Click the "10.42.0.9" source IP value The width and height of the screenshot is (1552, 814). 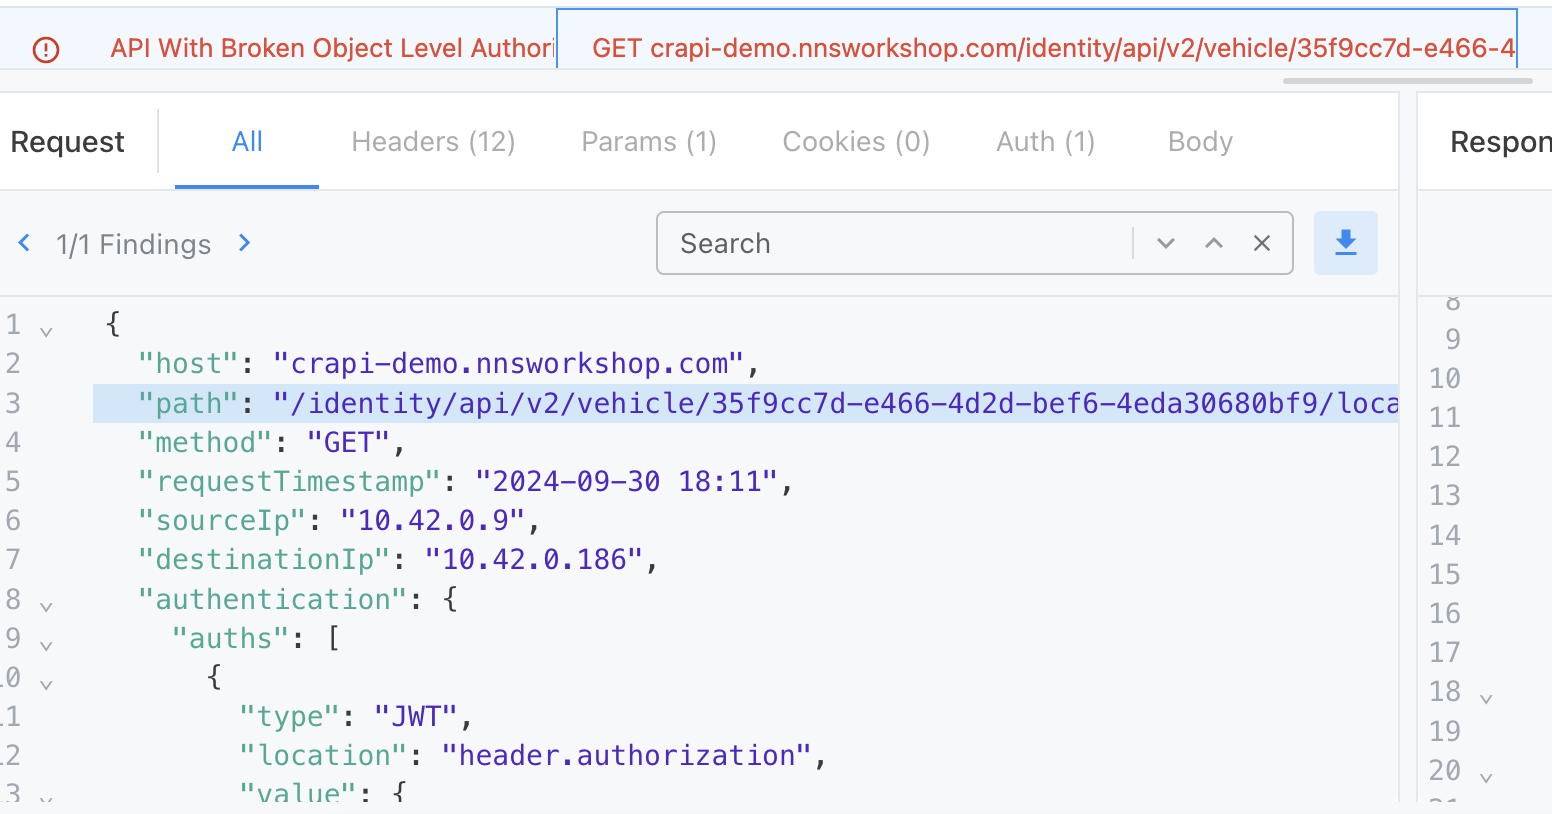[x=433, y=520]
